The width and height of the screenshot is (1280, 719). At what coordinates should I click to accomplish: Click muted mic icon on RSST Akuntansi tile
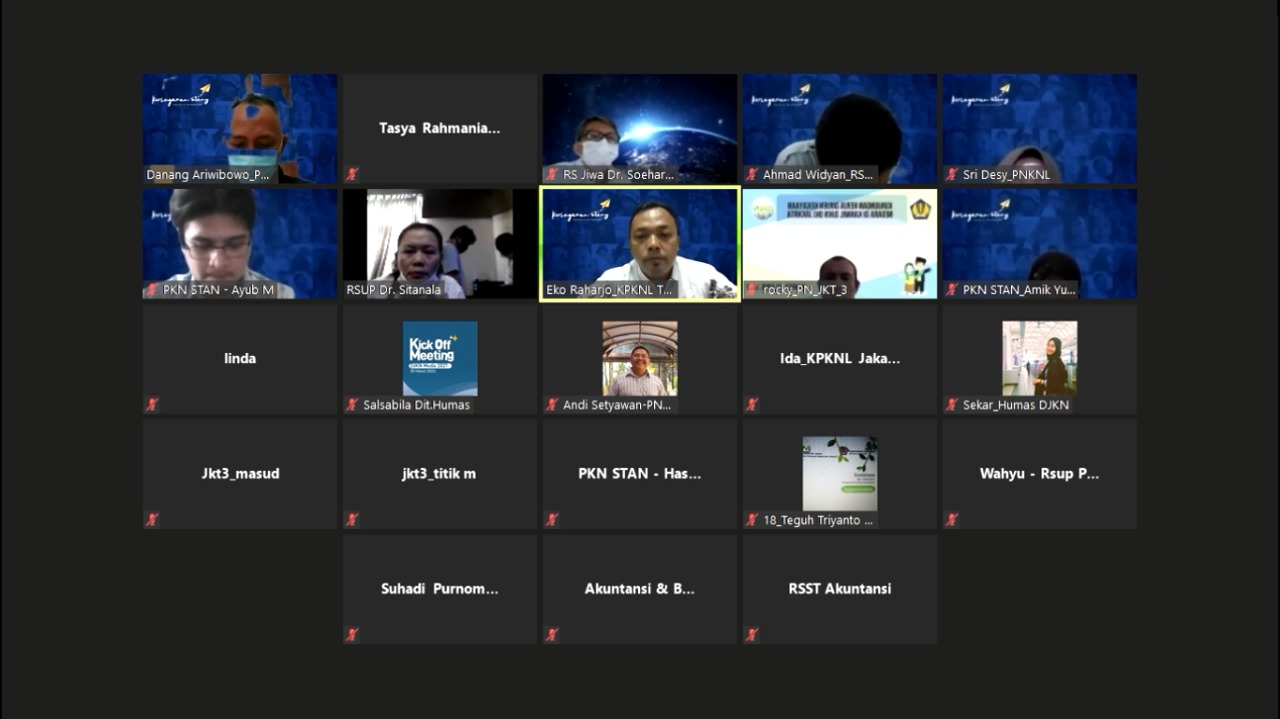tap(752, 635)
